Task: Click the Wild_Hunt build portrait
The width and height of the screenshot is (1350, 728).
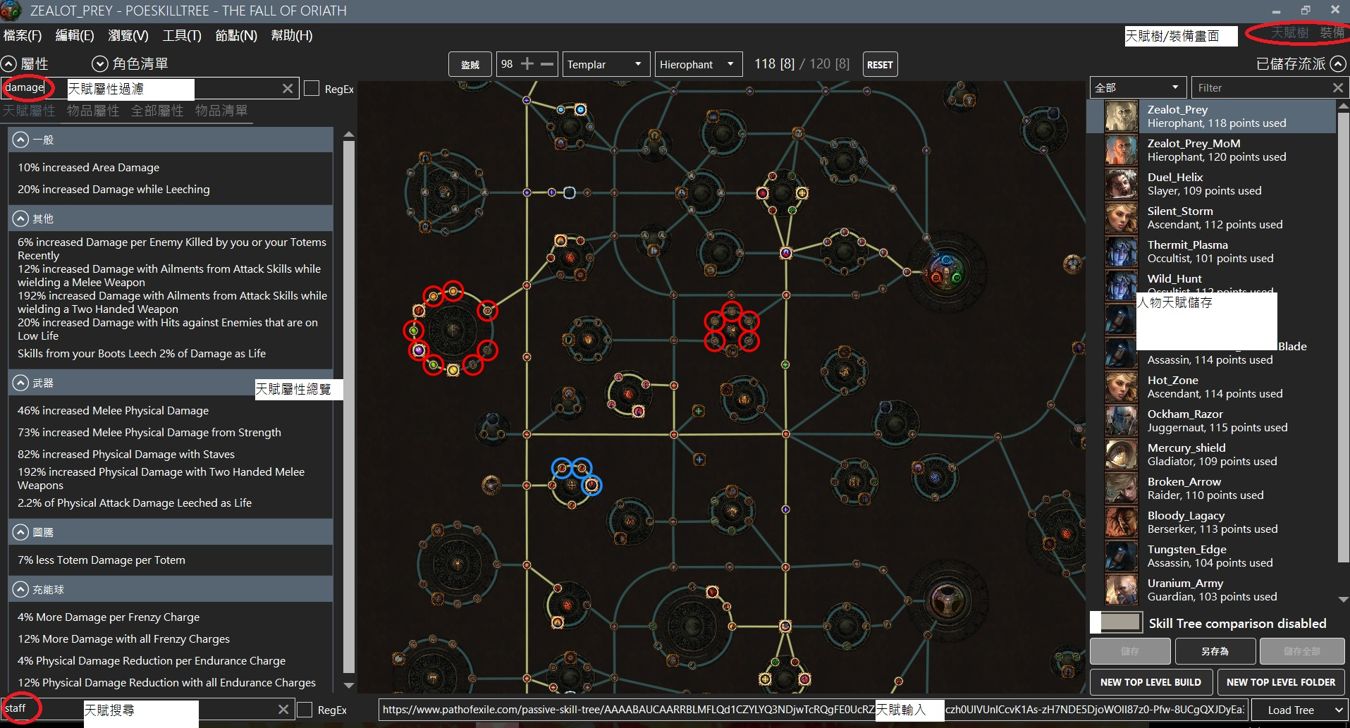Action: 1121,285
